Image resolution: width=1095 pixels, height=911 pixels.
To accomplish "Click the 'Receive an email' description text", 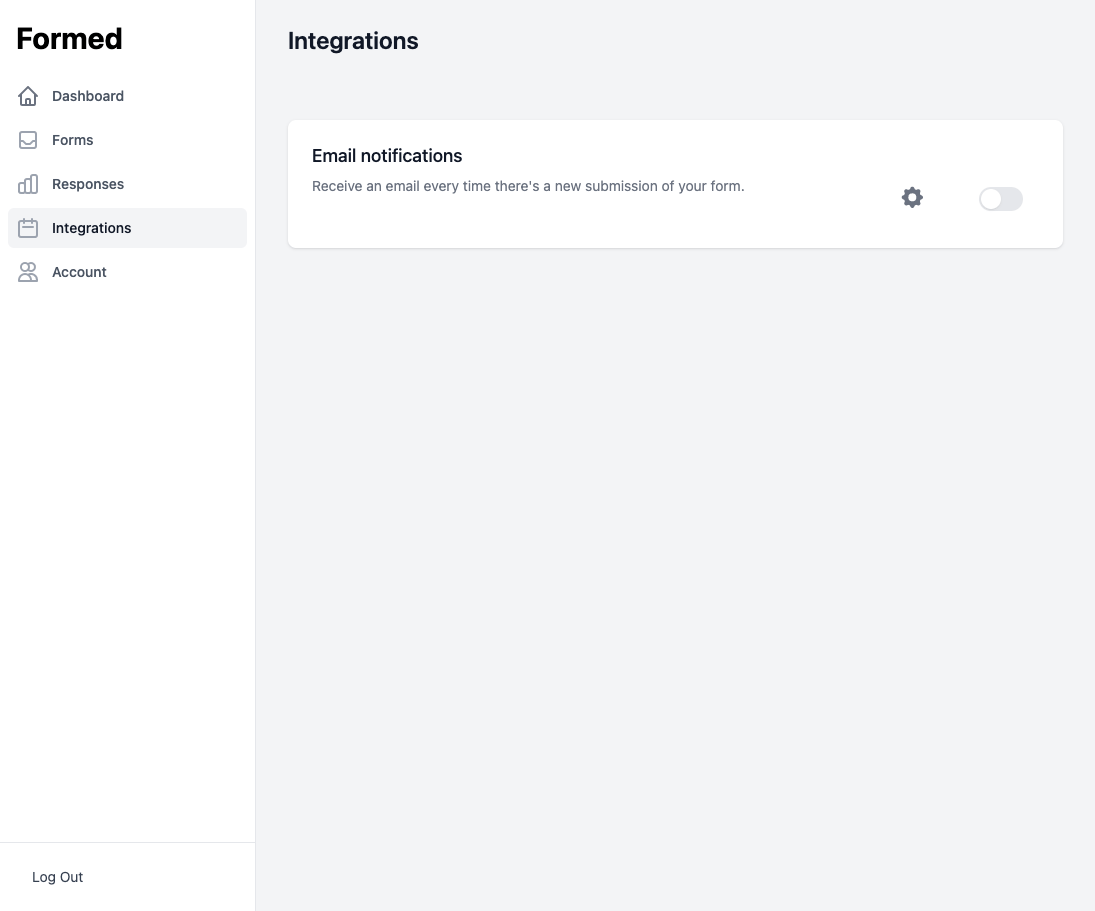I will [528, 186].
